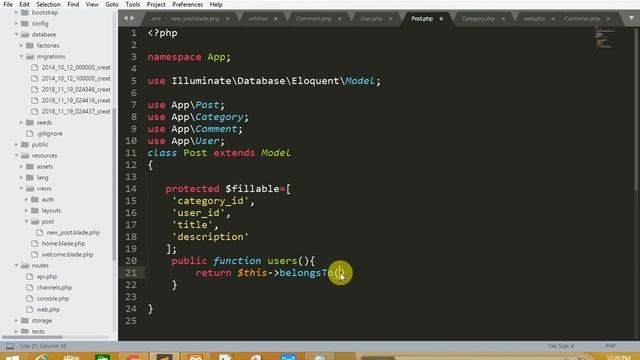The height and width of the screenshot is (360, 640).
Task: Open the Preferences menu
Action: click(187, 4)
